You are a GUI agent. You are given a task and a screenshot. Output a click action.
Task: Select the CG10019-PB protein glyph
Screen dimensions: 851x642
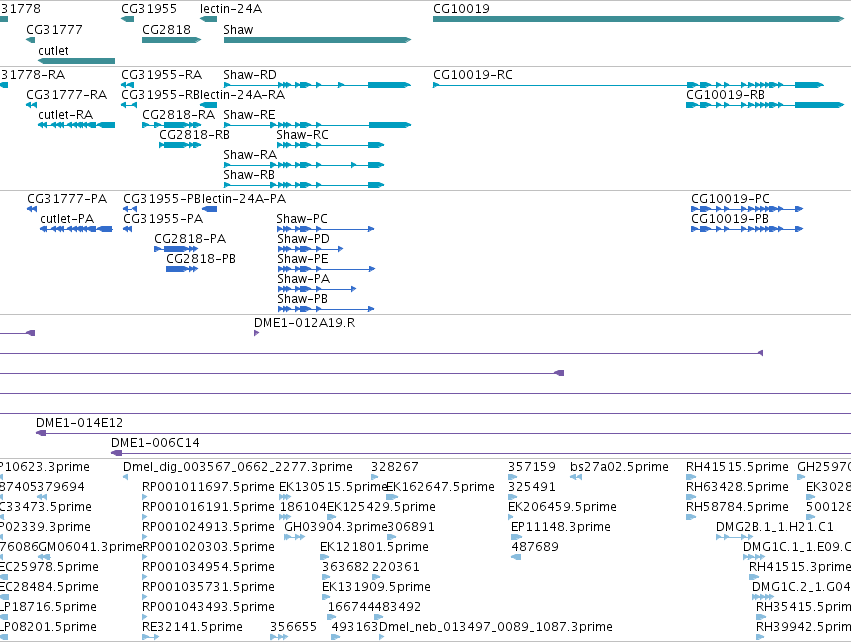click(747, 229)
